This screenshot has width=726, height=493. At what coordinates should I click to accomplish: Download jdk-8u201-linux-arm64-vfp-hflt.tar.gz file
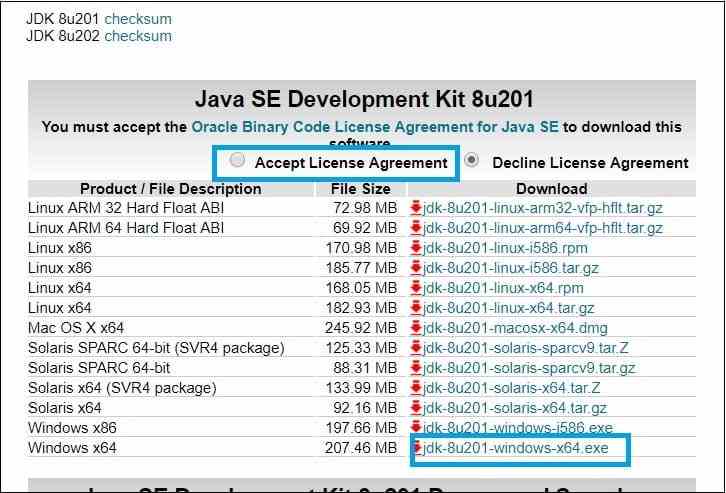pyautogui.click(x=543, y=228)
